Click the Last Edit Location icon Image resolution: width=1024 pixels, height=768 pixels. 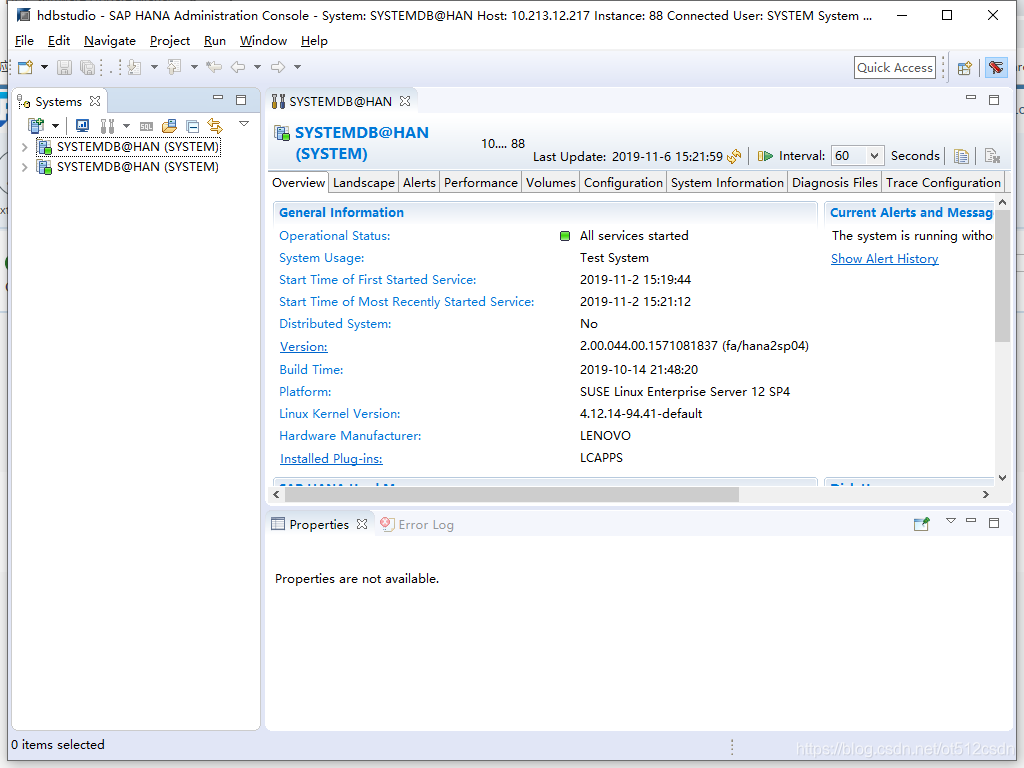(x=214, y=67)
